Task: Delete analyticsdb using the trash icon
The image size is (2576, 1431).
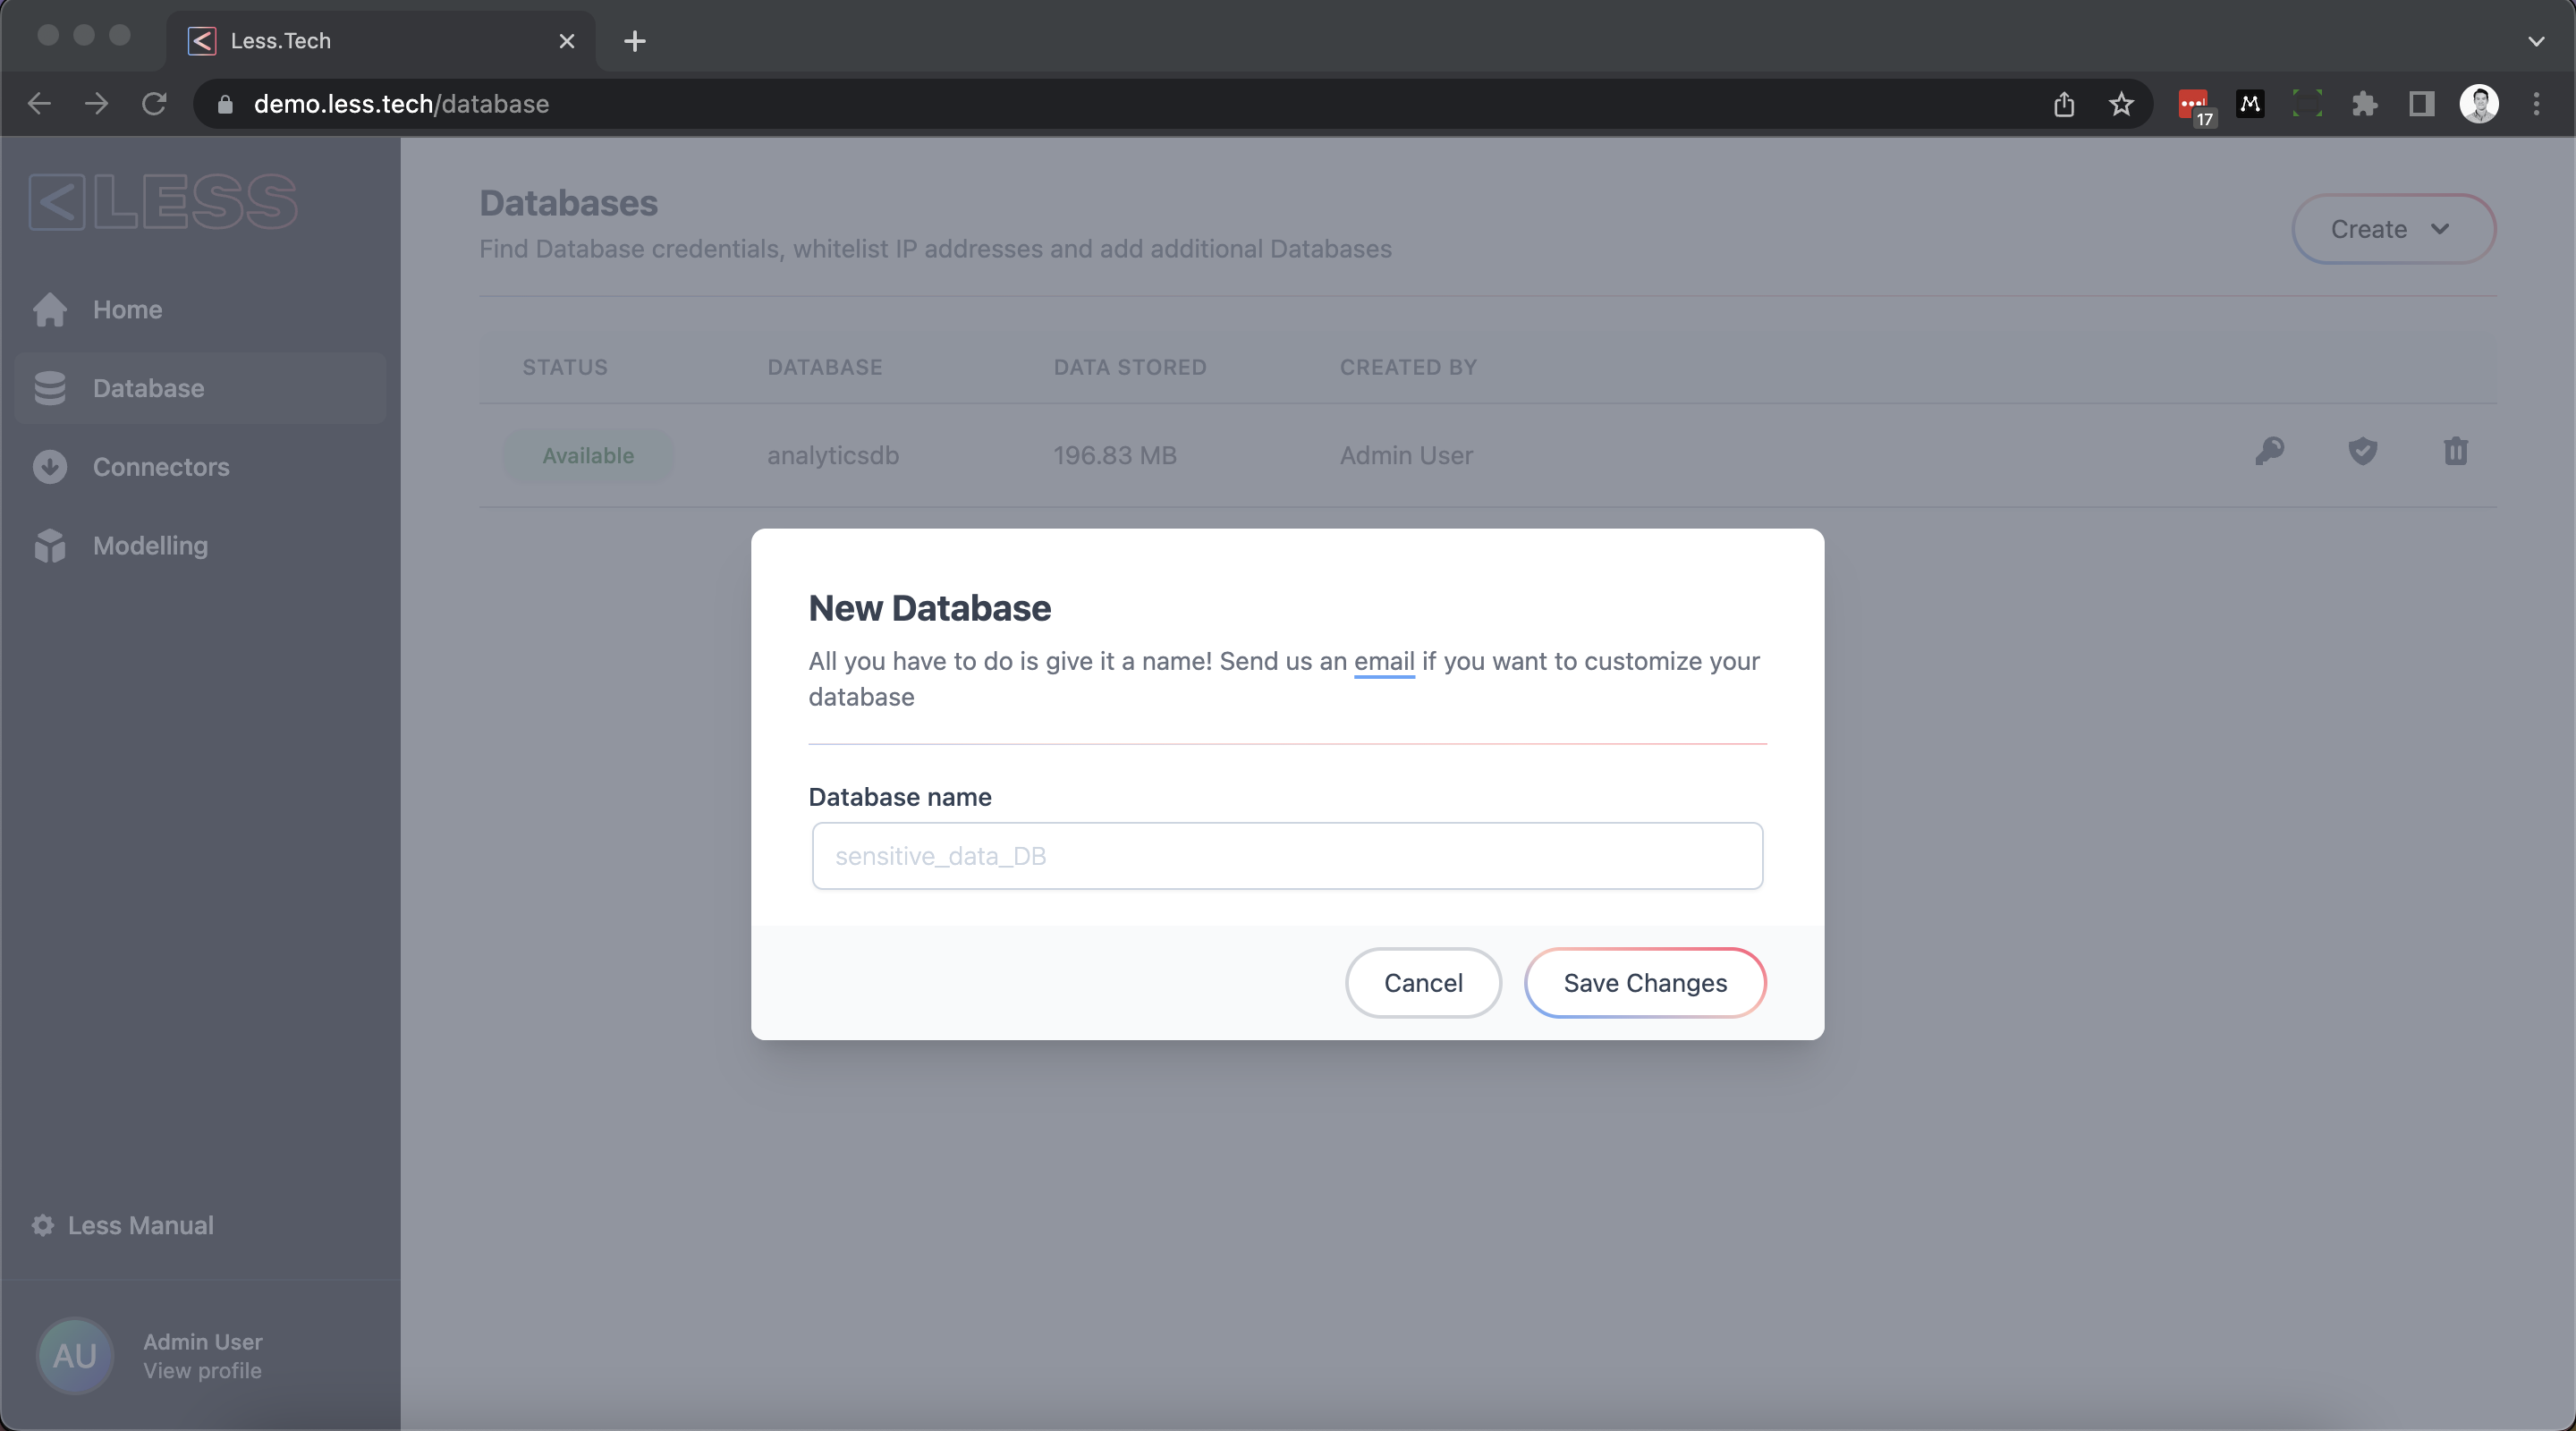Action: [2456, 453]
